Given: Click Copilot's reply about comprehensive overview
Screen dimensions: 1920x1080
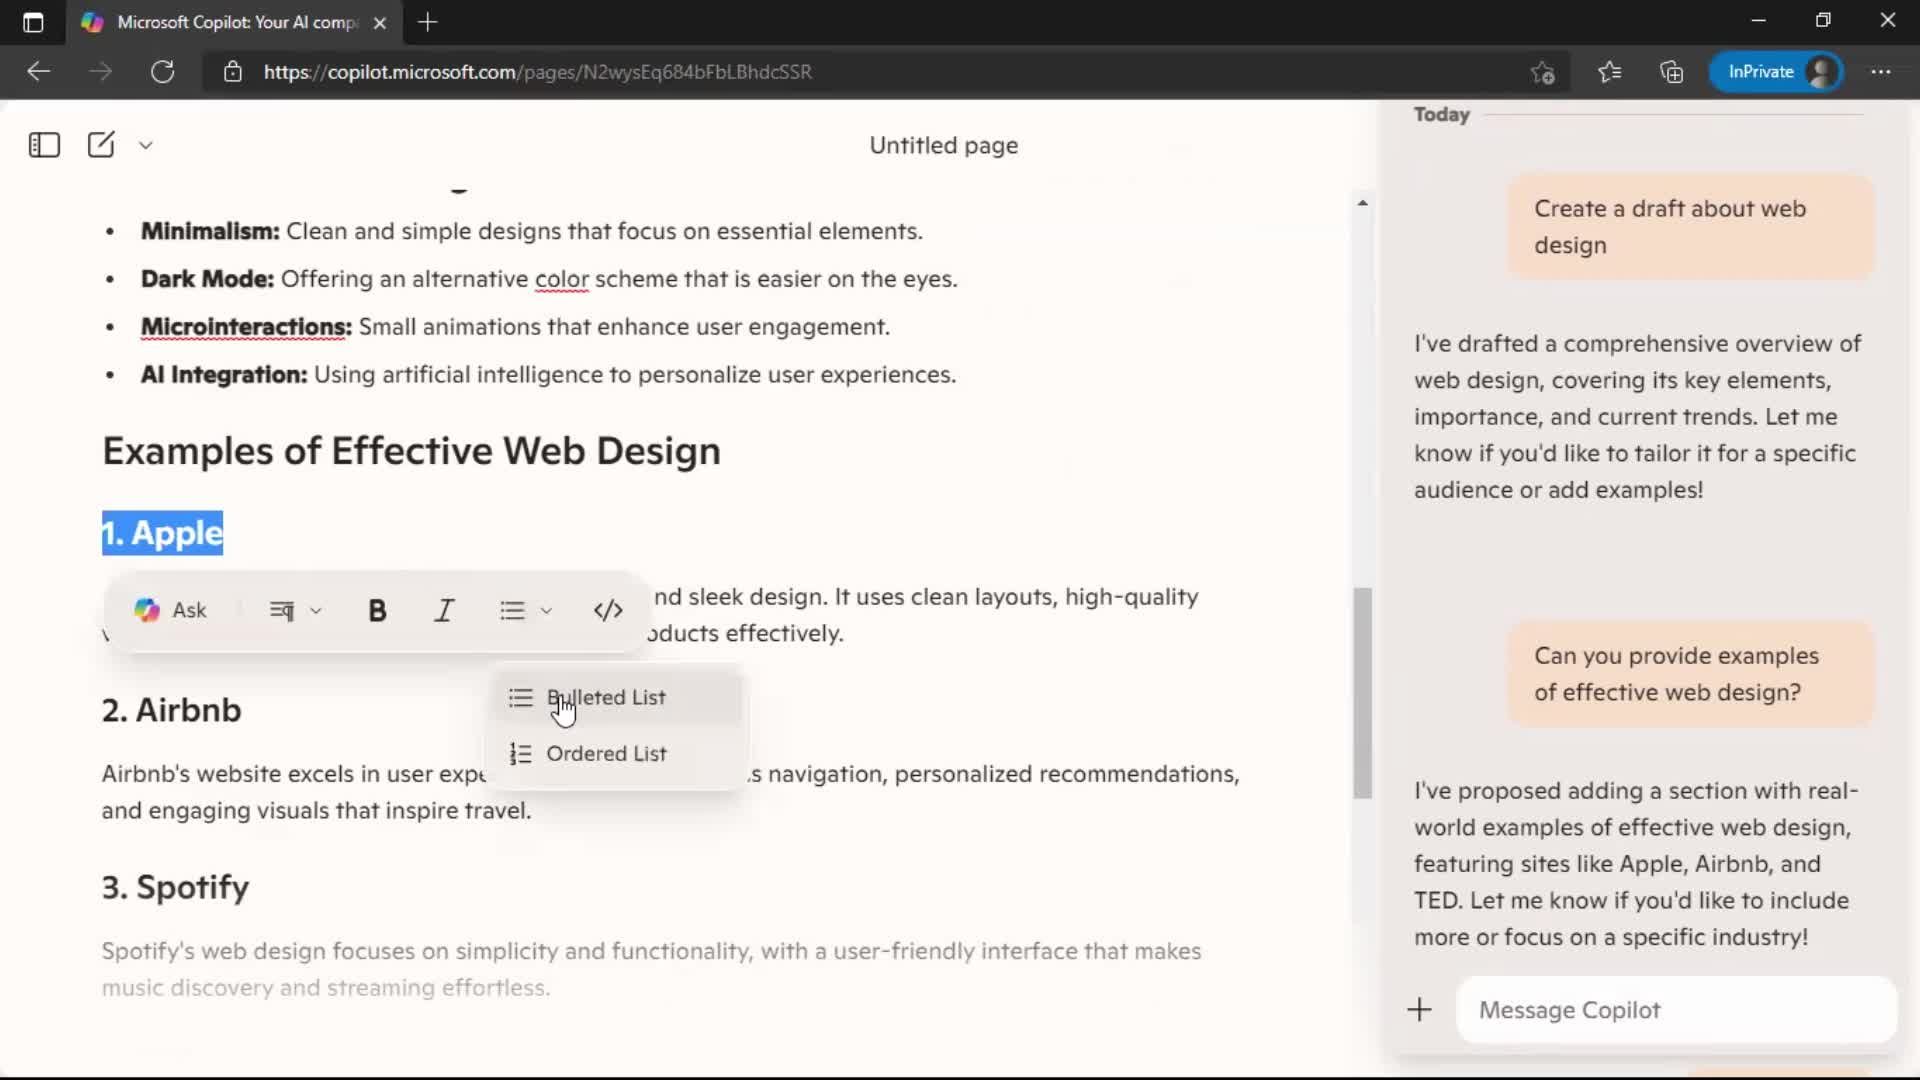Looking at the screenshot, I should [x=1638, y=417].
